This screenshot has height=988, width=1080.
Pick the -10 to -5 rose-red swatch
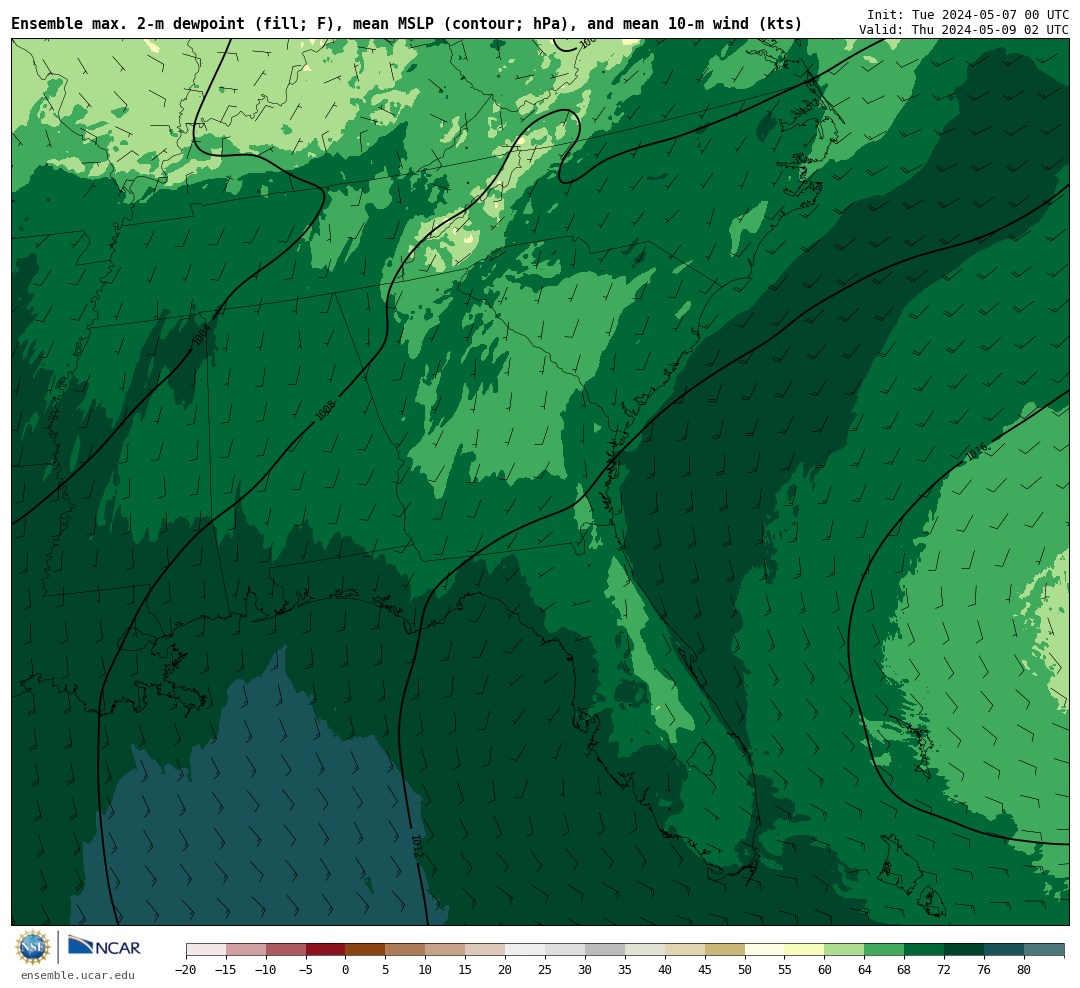pos(286,949)
